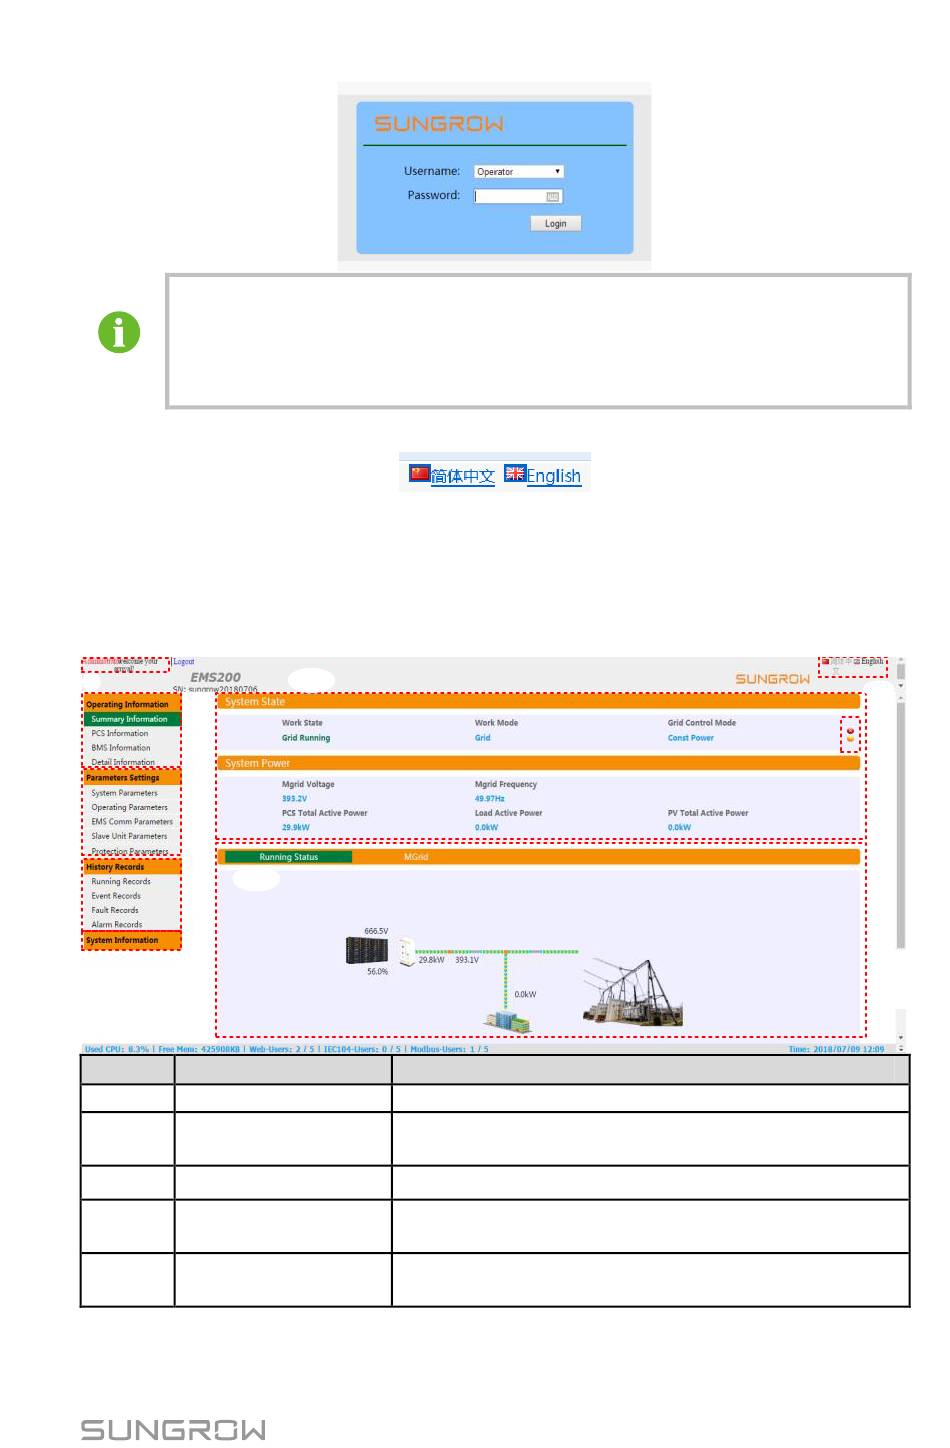Click the Logout link
This screenshot has height=1448, width=950.
pyautogui.click(x=184, y=662)
